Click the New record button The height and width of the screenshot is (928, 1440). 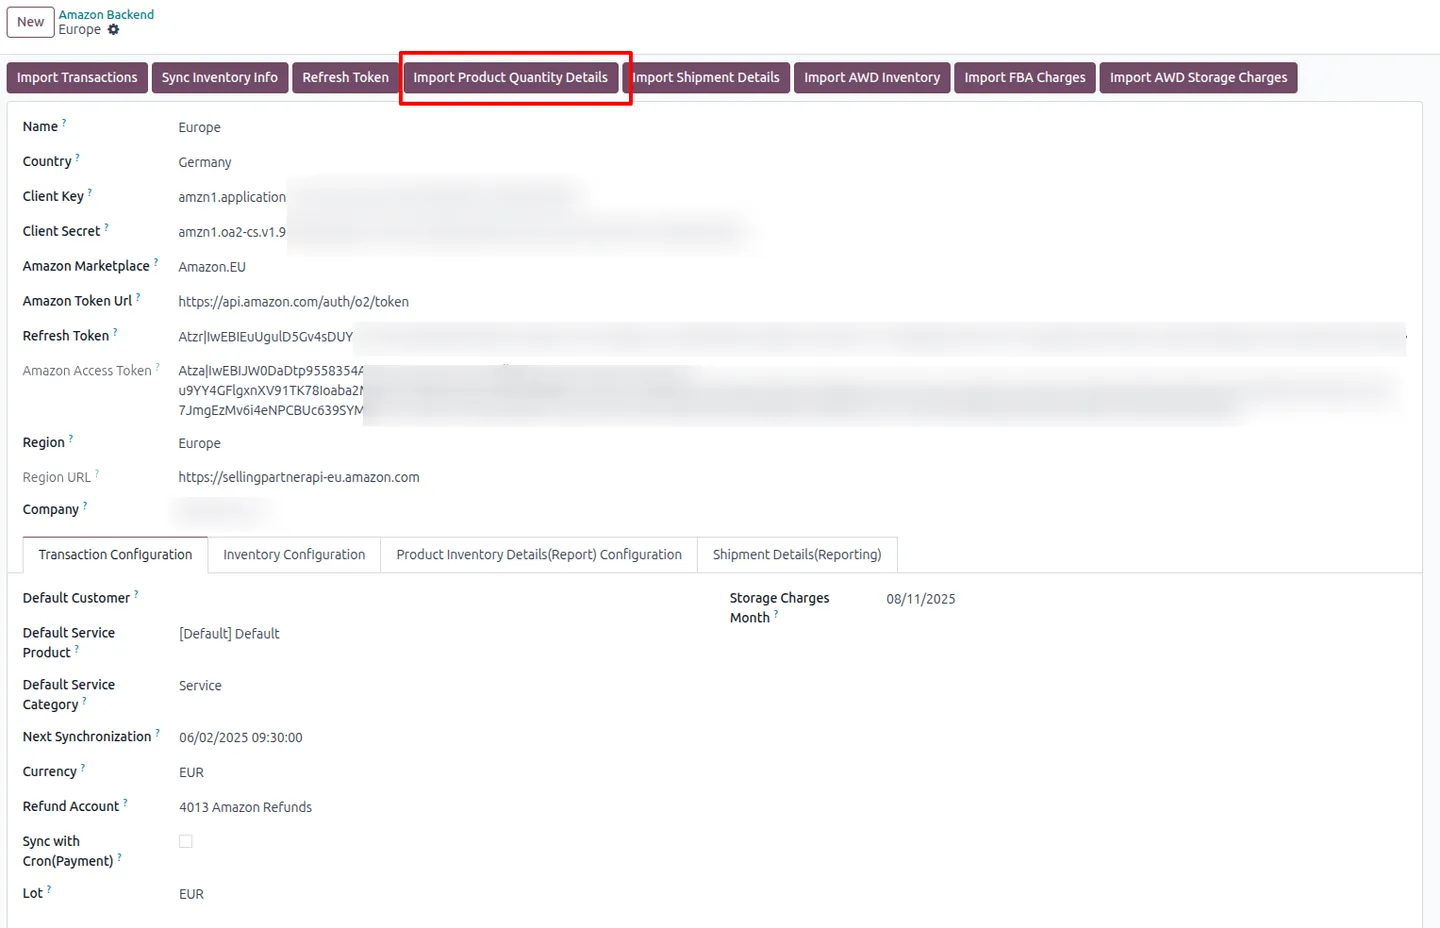tap(31, 22)
